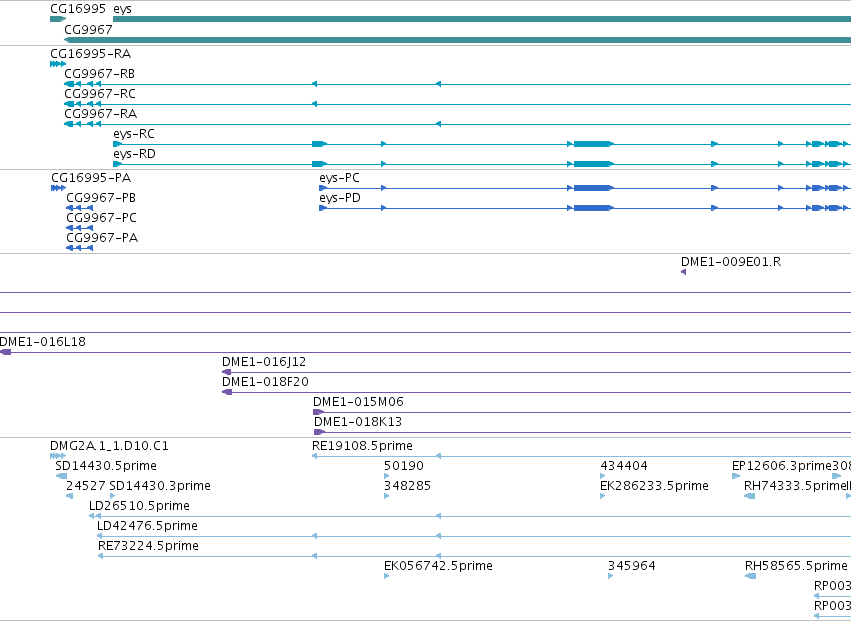Select protein CG9967-PA label
The height and width of the screenshot is (621, 851).
(x=102, y=238)
